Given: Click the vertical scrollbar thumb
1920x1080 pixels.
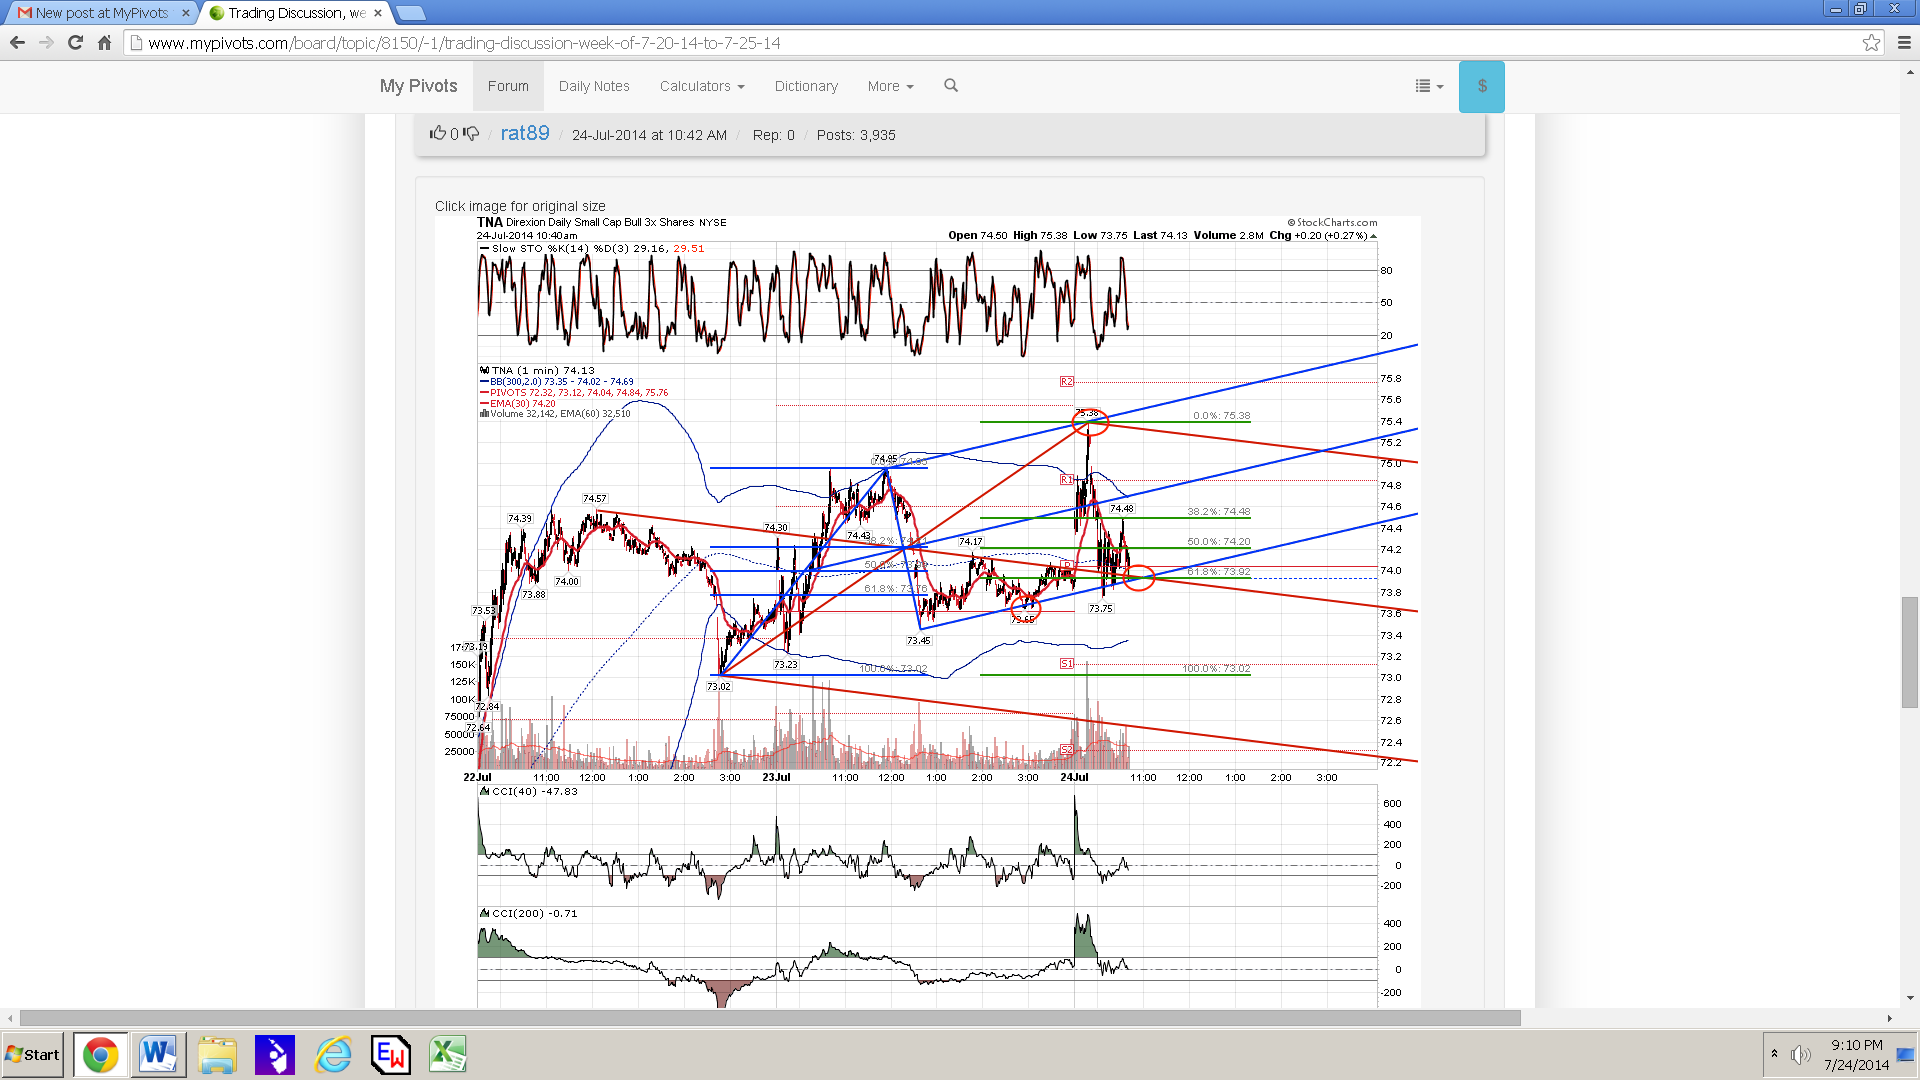Looking at the screenshot, I should click(x=1910, y=652).
